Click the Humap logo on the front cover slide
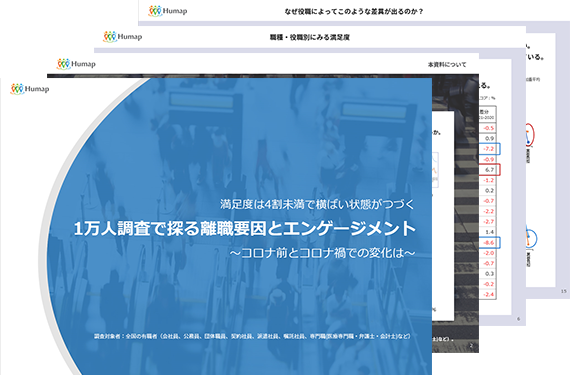Viewport: 570px width, 375px height. 29,89
